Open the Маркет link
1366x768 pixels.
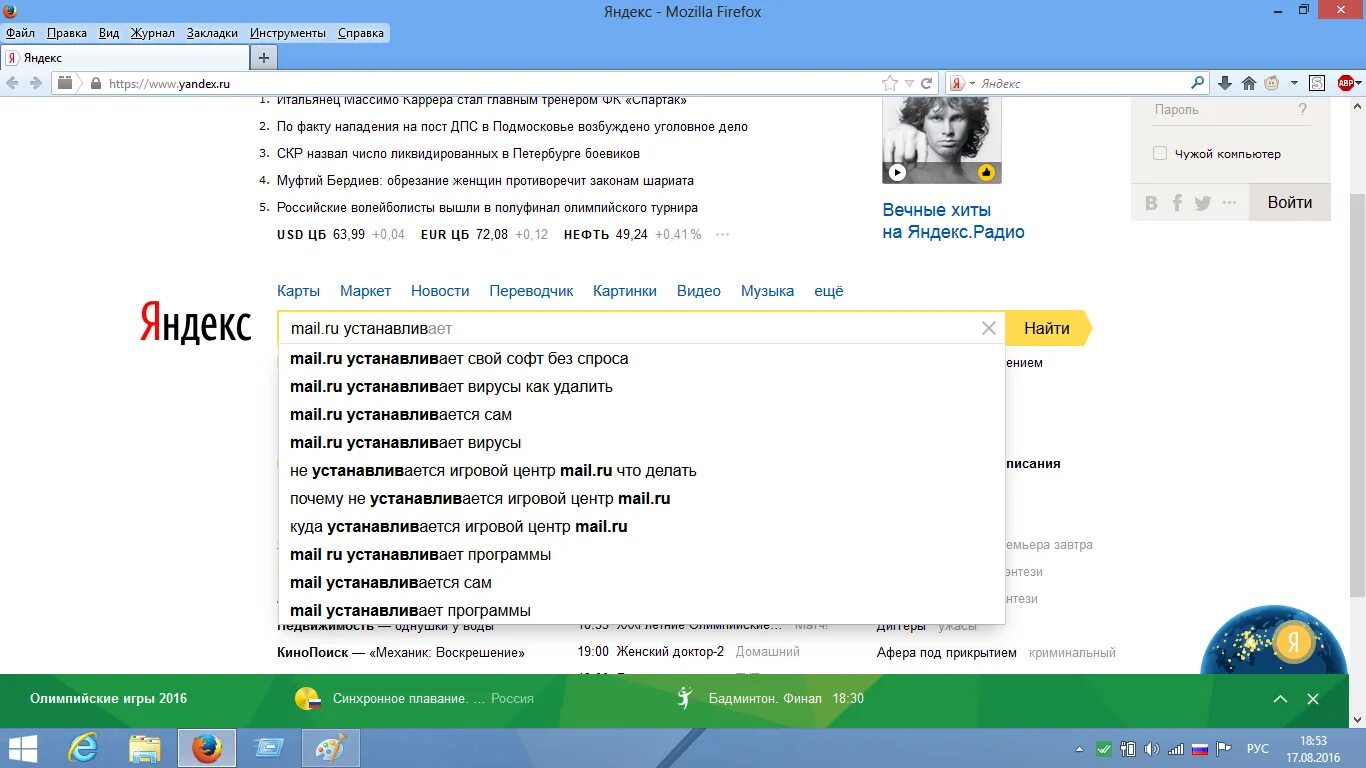[365, 291]
